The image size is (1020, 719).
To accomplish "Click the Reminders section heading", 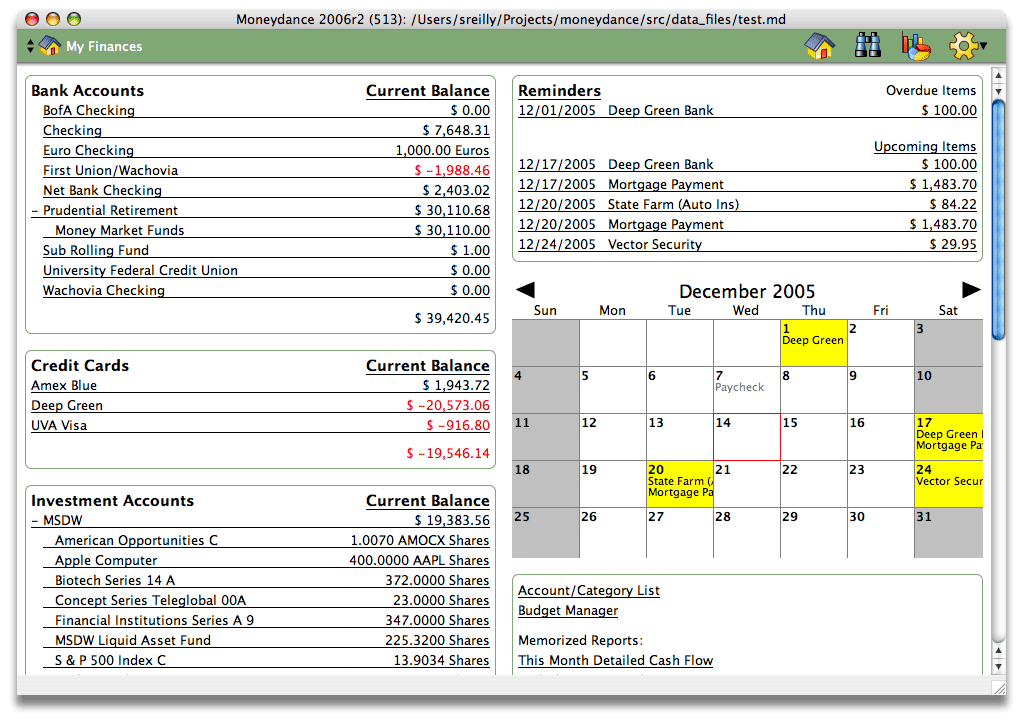I will (559, 90).
